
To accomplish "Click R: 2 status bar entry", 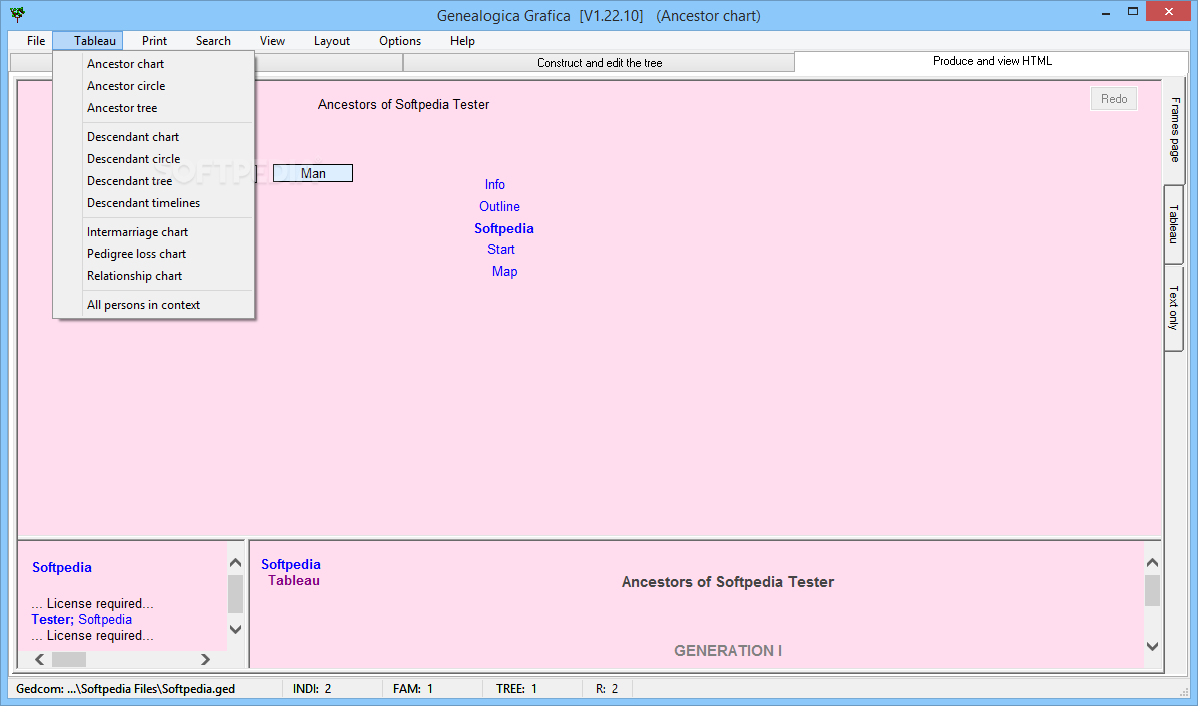I will tap(607, 689).
